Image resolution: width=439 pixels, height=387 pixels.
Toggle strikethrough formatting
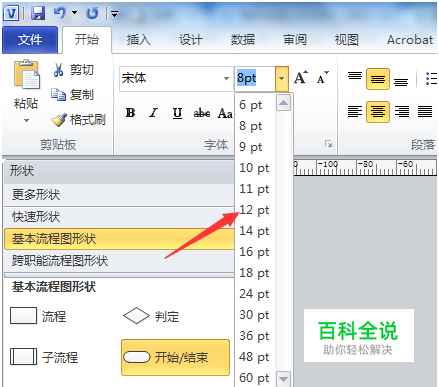(x=202, y=113)
